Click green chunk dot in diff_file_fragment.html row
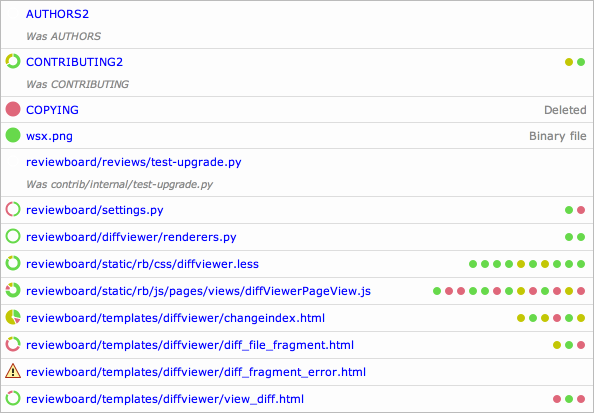 pos(569,345)
